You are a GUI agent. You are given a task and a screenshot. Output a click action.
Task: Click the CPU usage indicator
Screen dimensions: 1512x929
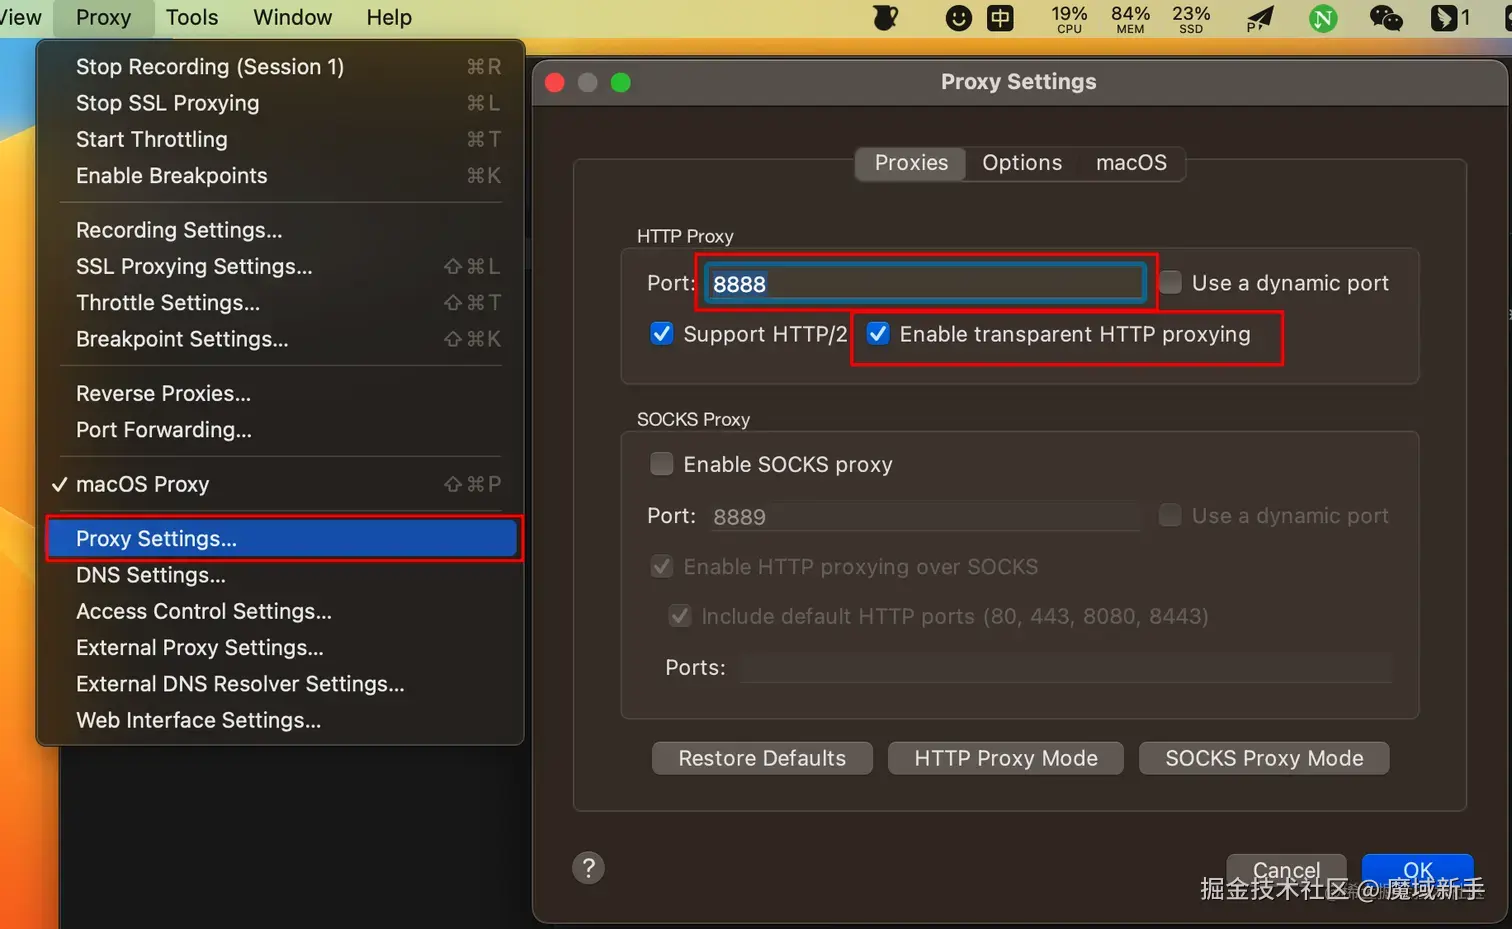click(x=1069, y=18)
